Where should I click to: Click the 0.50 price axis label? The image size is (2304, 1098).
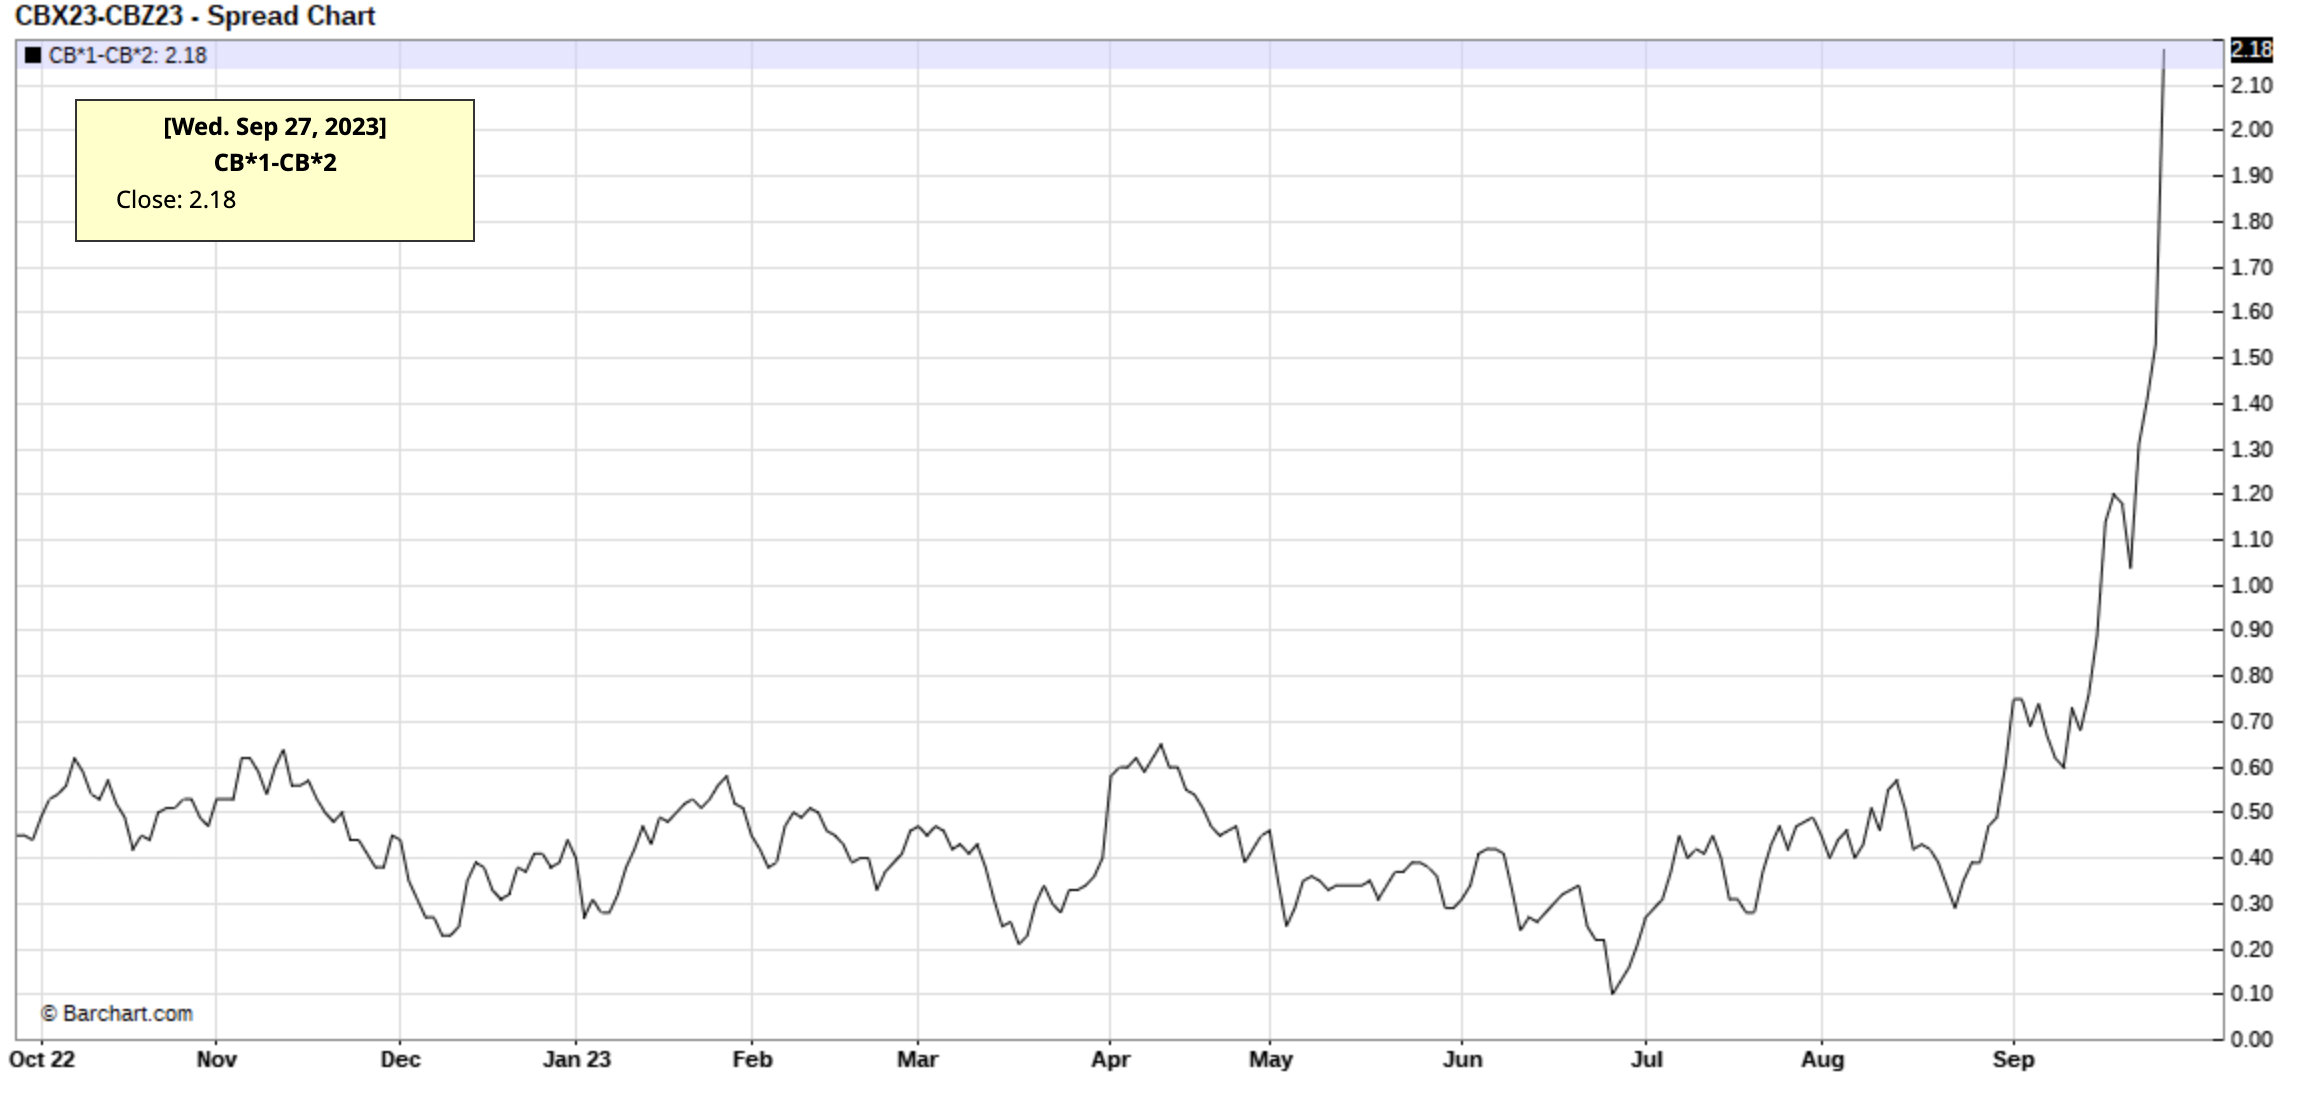click(2251, 812)
